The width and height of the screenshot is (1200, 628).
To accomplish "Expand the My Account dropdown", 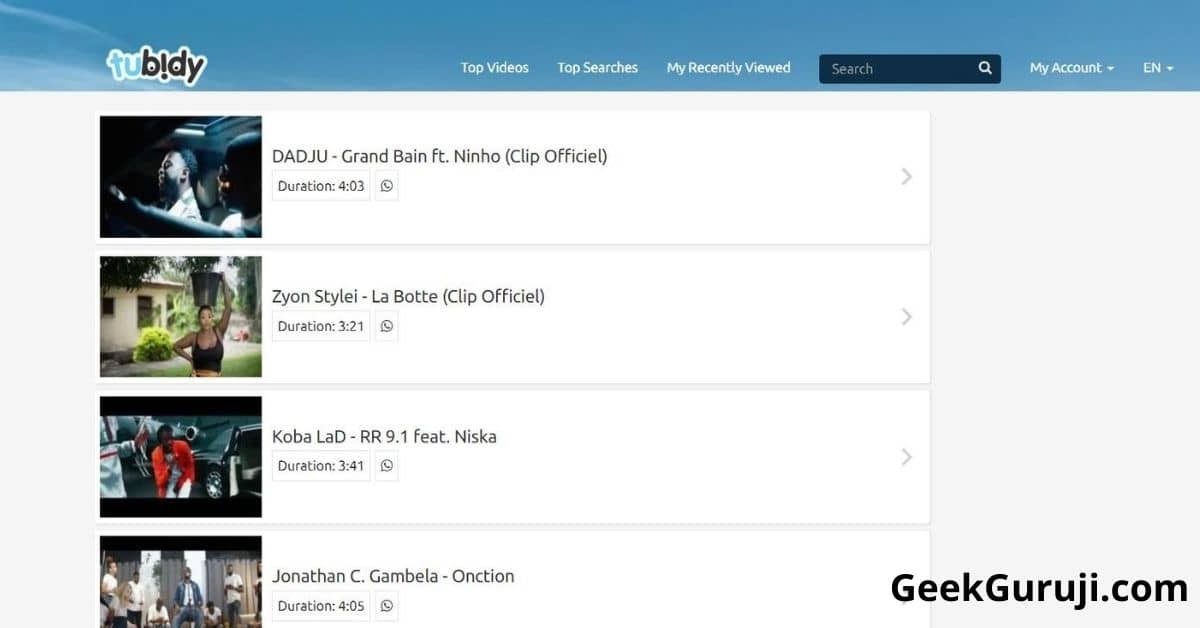I will click(x=1072, y=68).
